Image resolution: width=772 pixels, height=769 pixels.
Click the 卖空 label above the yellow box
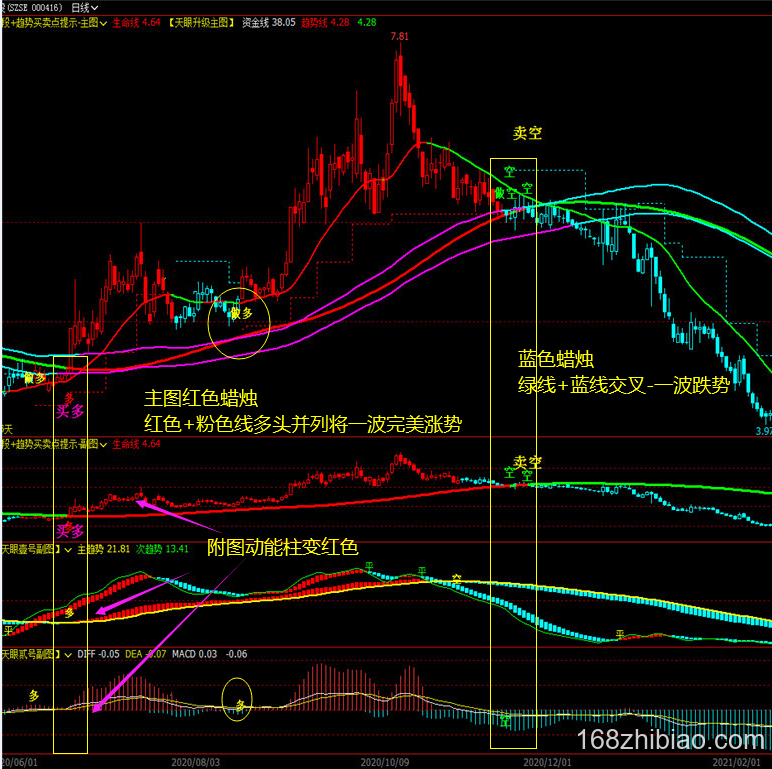point(527,134)
